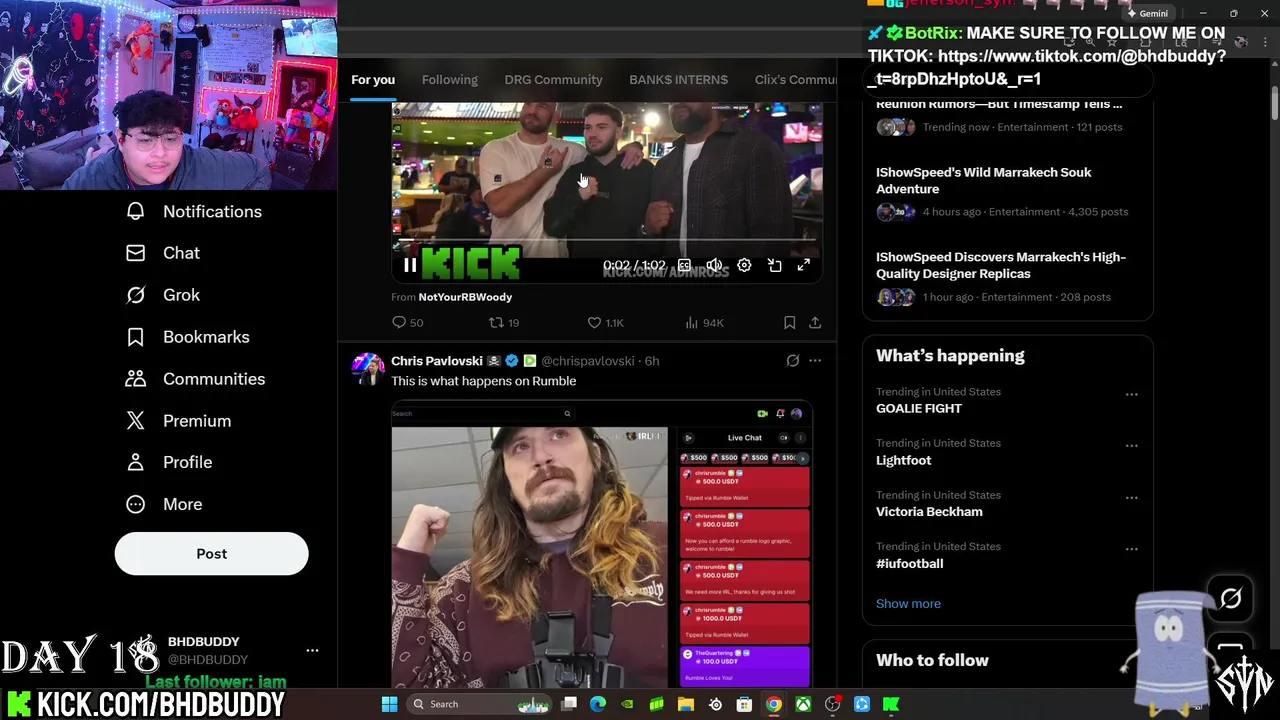Open the Gemini button in Chrome's title bar
This screenshot has width=1280, height=720.
point(1147,13)
